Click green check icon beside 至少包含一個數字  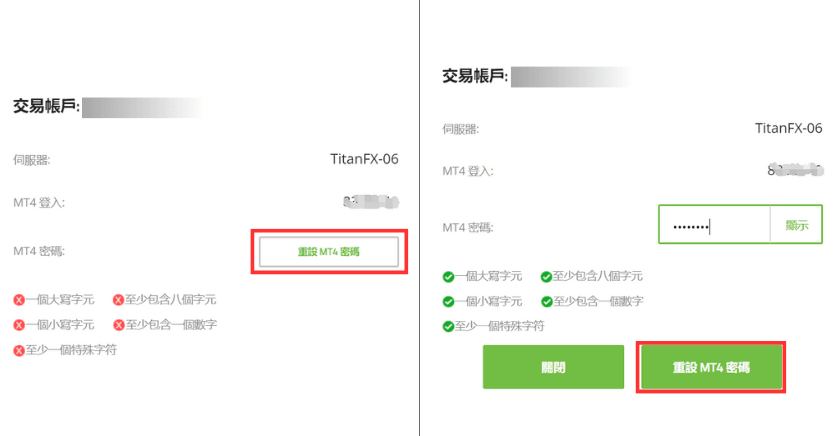point(546,302)
